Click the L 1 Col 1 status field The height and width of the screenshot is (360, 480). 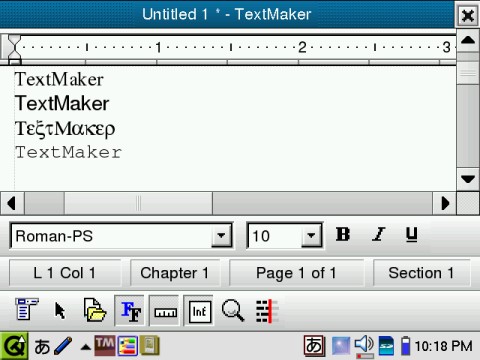[x=65, y=273]
